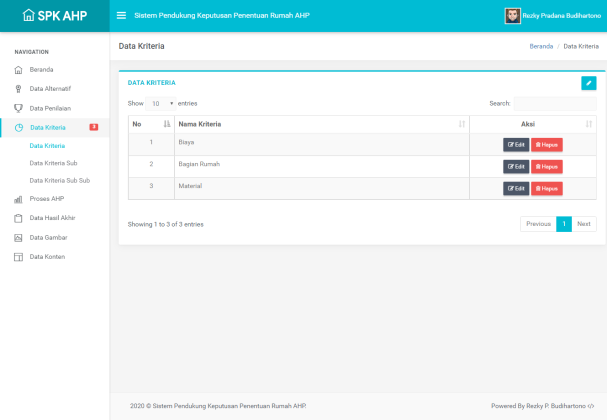This screenshot has height=420, width=607.
Task: Click the house icon beside Beranda
Action: (x=18, y=70)
